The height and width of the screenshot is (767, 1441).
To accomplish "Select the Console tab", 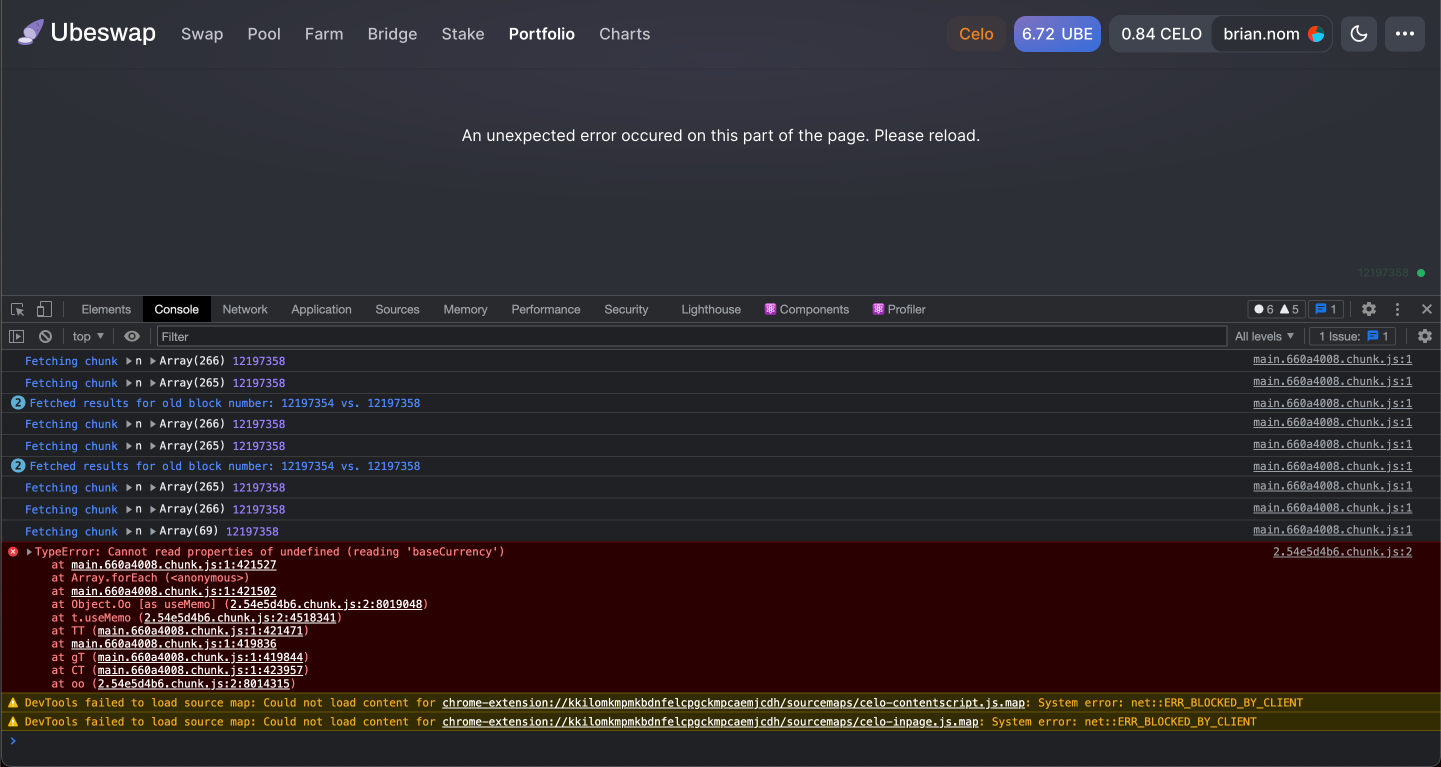I will pyautogui.click(x=177, y=309).
